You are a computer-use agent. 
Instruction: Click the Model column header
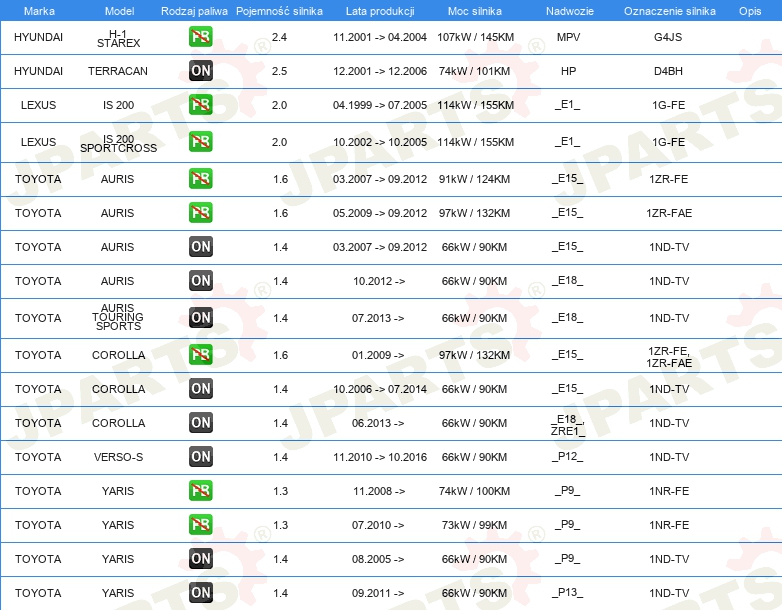(x=119, y=11)
